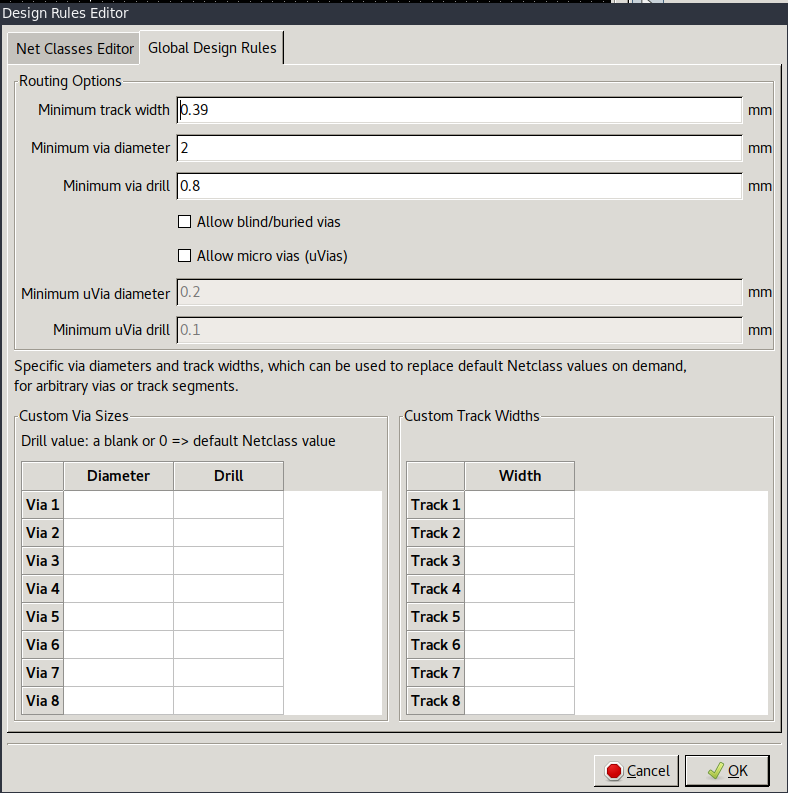Viewport: 788px width, 793px height.
Task: Select the Via 6 row header
Action: point(42,644)
